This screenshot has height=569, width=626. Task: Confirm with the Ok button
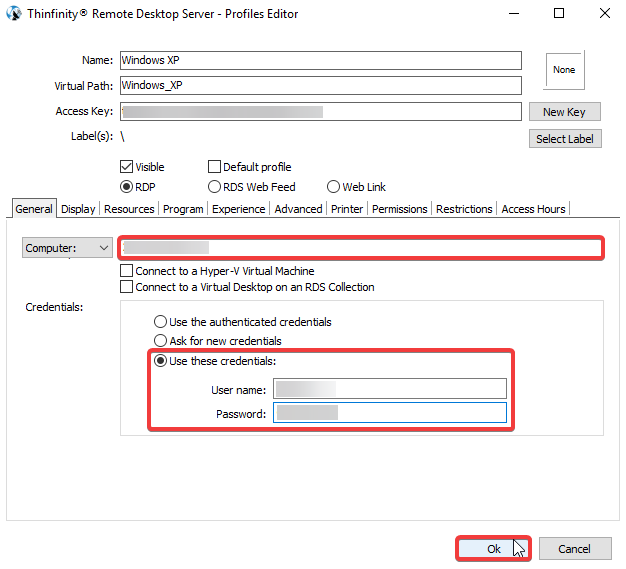(x=493, y=549)
